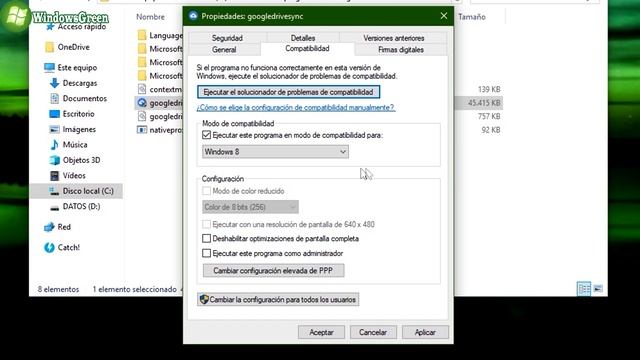640x360 pixels.
Task: Click the Vídeos film icon
Action: [54, 176]
